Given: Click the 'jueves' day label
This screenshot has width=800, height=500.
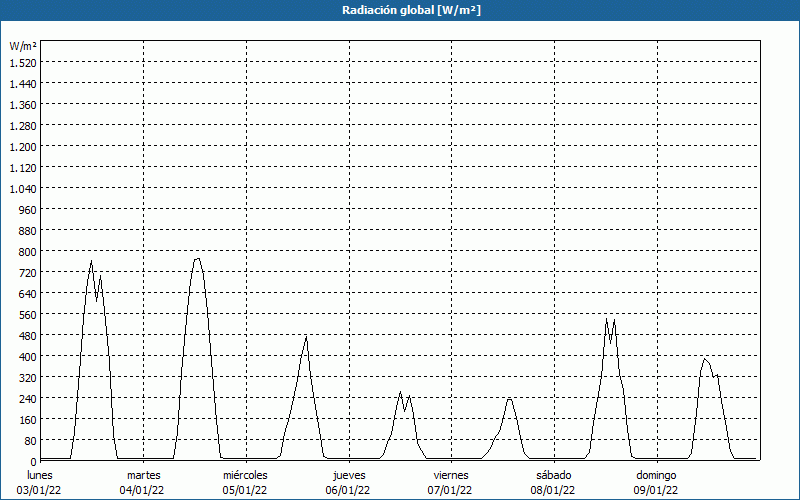Looking at the screenshot, I should tap(349, 475).
